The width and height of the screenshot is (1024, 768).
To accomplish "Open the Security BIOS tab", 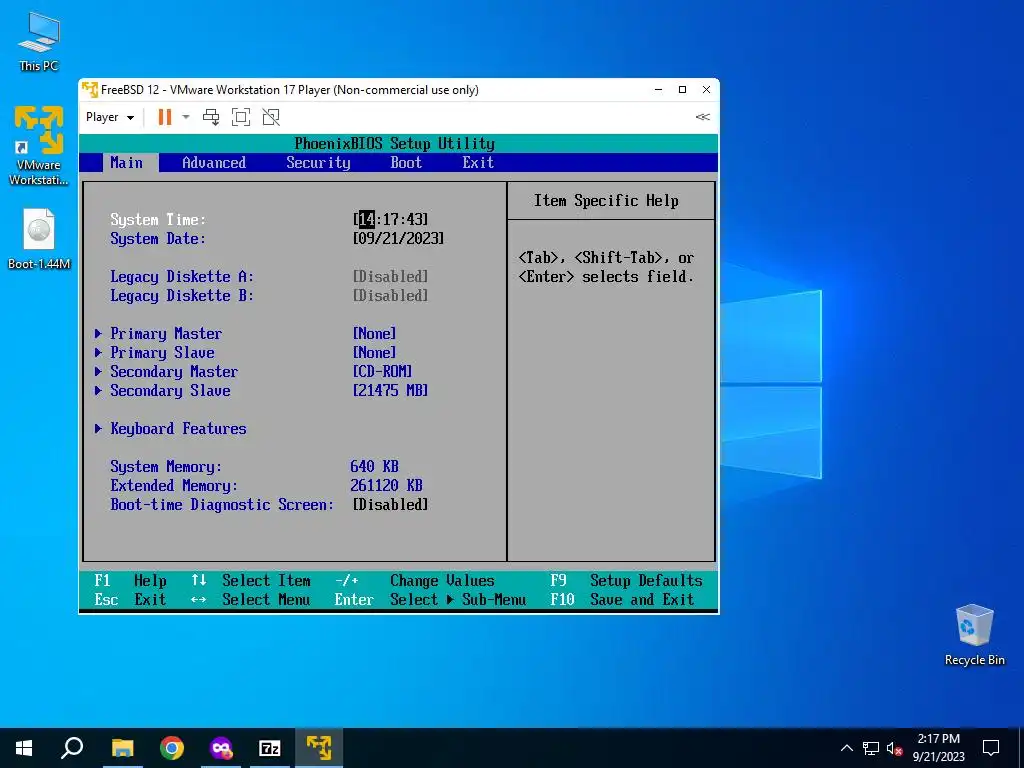I will (318, 163).
